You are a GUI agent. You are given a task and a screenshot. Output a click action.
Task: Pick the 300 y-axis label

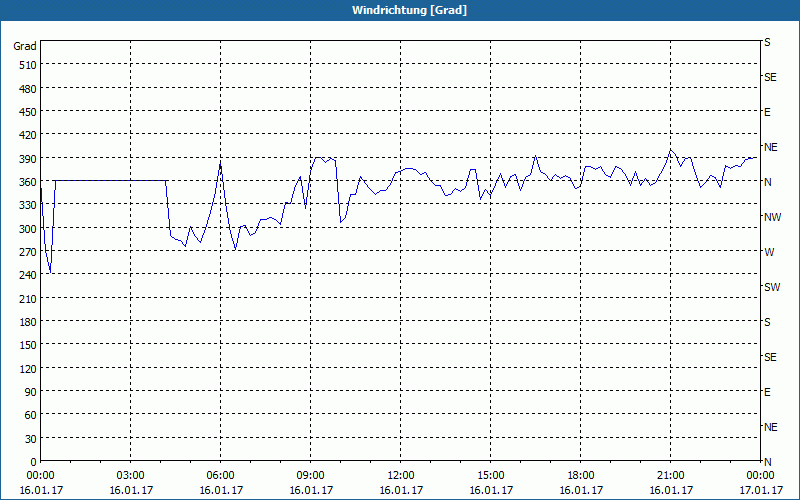28,229
